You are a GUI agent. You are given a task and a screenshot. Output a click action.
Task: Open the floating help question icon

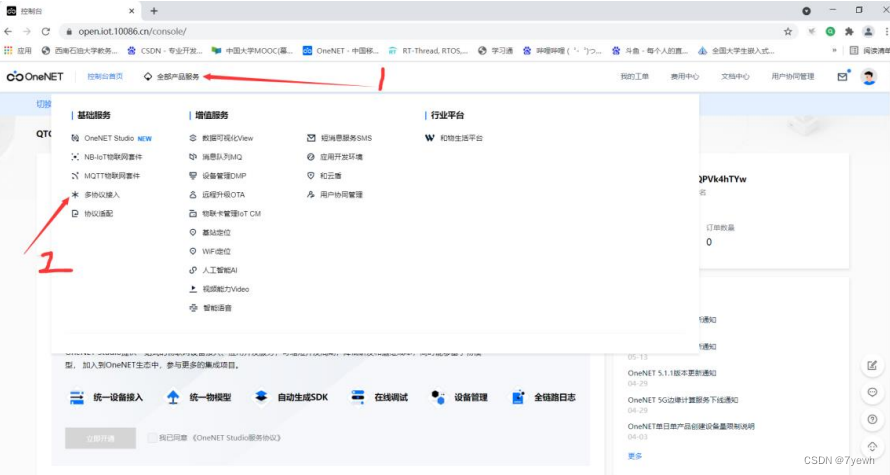click(x=872, y=419)
